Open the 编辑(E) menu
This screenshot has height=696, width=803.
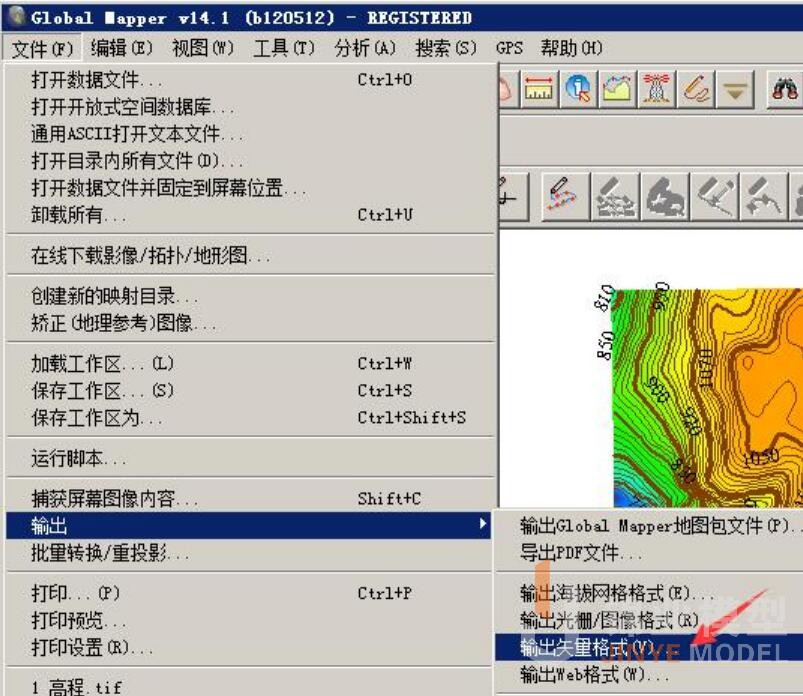point(122,48)
